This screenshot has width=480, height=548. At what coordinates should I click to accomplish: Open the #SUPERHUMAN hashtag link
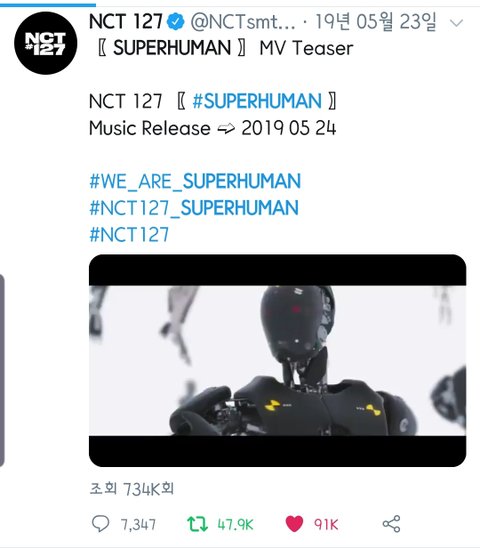[x=257, y=101]
